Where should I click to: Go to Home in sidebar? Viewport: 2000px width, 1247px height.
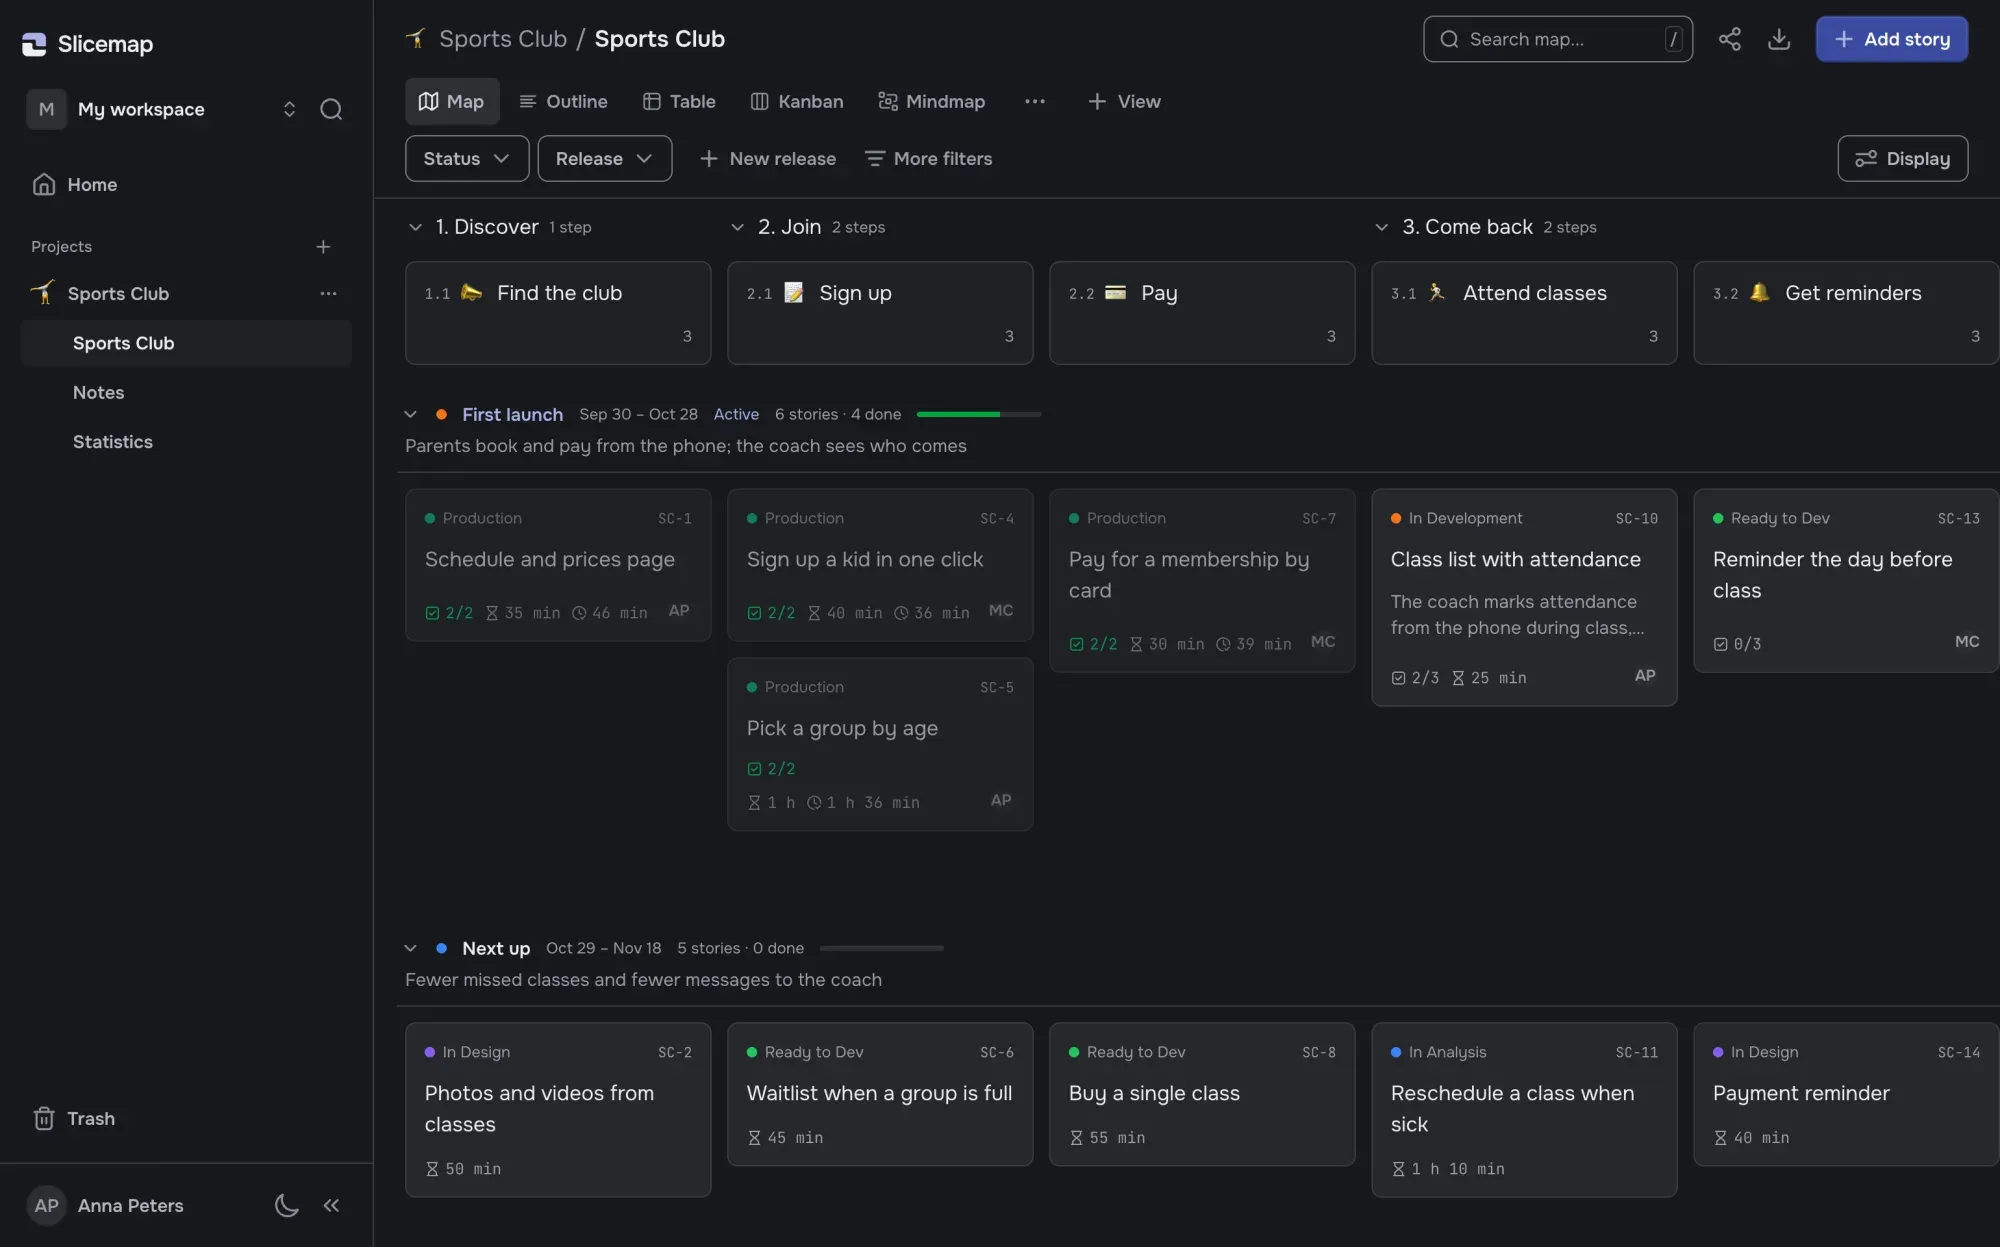(75, 184)
